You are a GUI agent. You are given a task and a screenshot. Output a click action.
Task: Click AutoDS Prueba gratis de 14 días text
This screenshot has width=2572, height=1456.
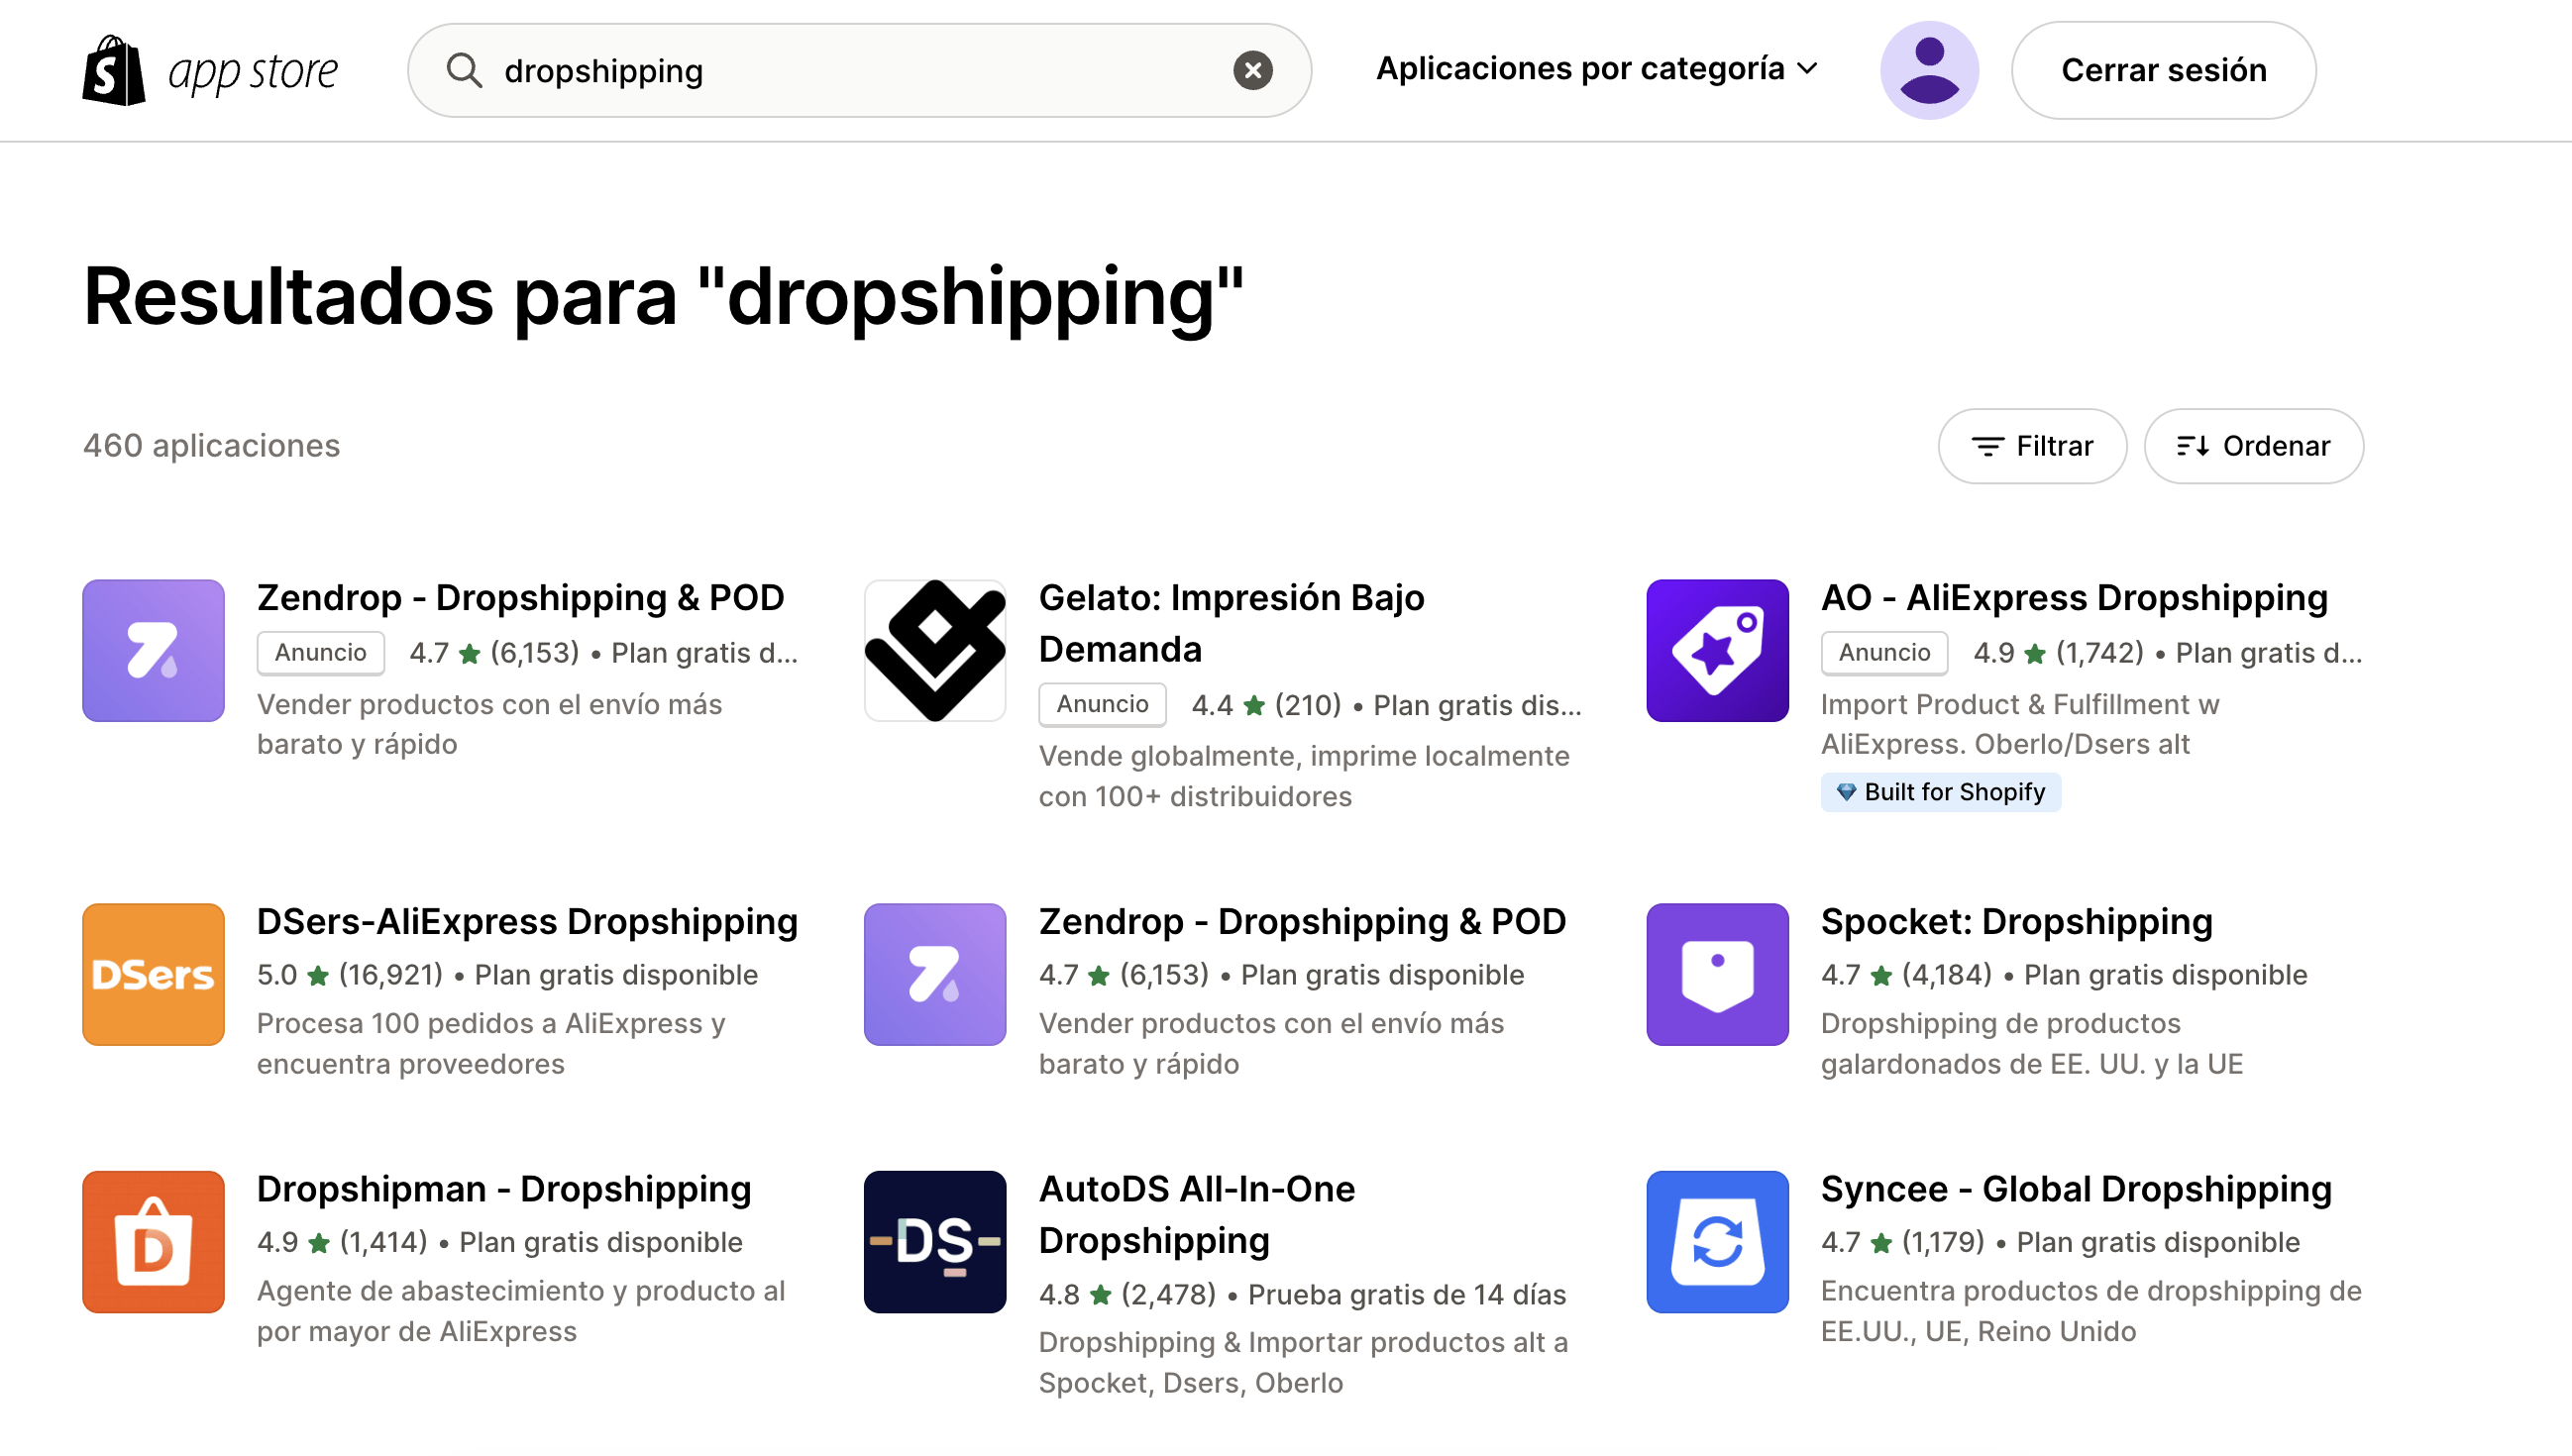point(1407,1294)
